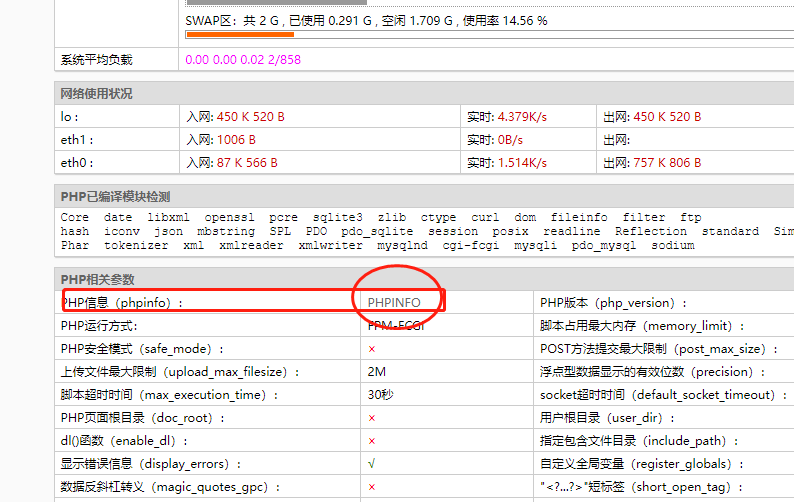Click eth1 inbound value 1006 B
The image size is (794, 502).
coord(236,140)
